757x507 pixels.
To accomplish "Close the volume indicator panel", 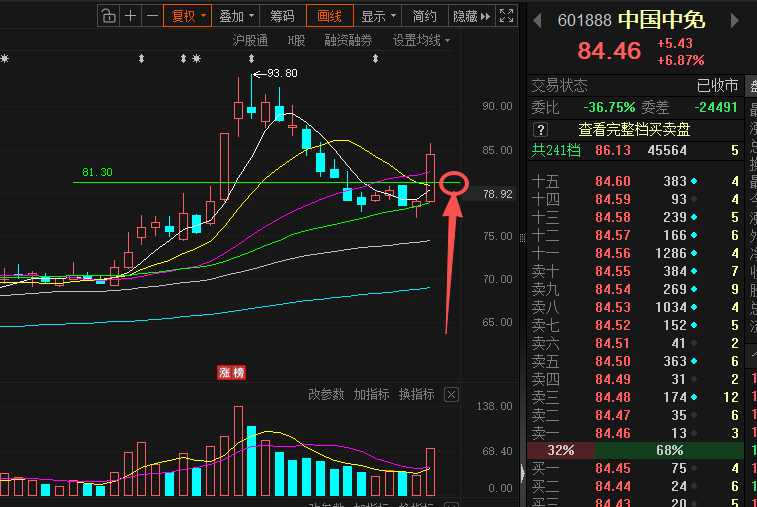I will coord(451,395).
